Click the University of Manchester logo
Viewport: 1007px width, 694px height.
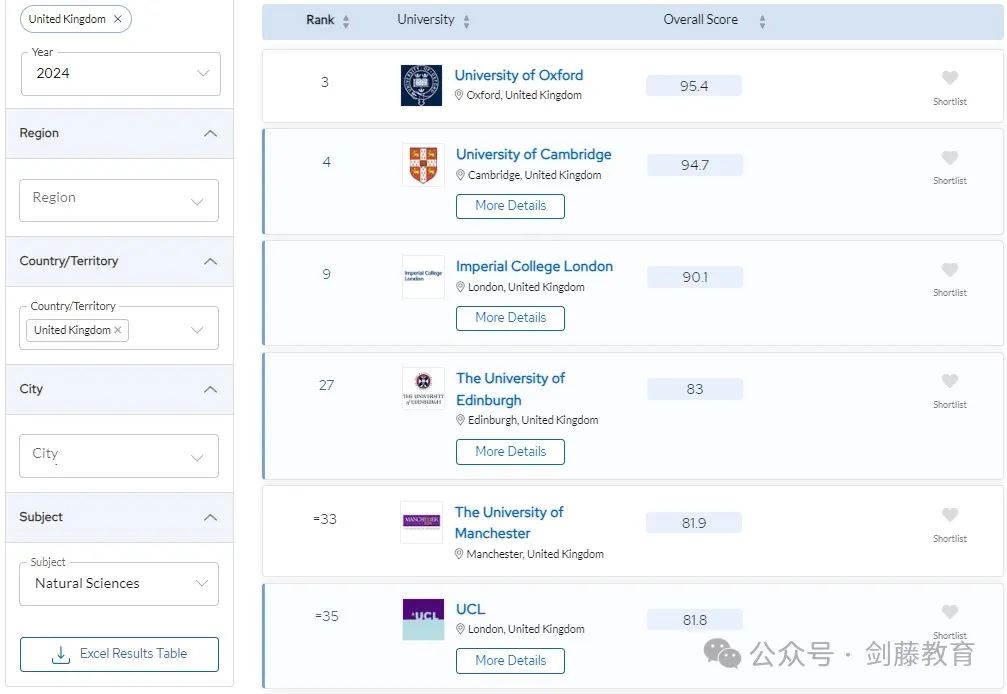pos(421,522)
